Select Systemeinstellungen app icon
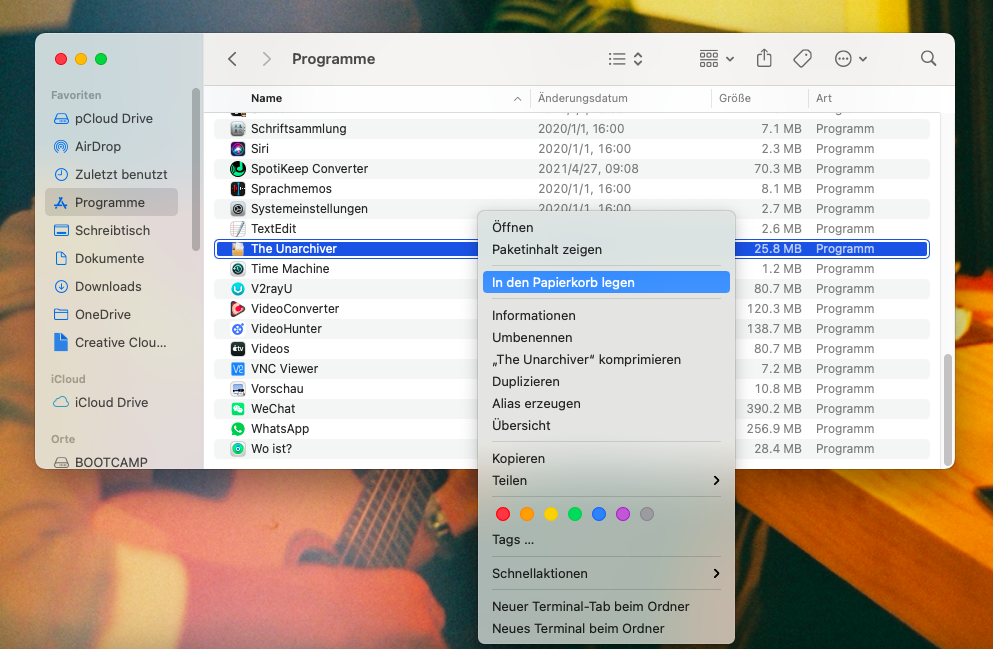The height and width of the screenshot is (649, 993). tap(237, 208)
